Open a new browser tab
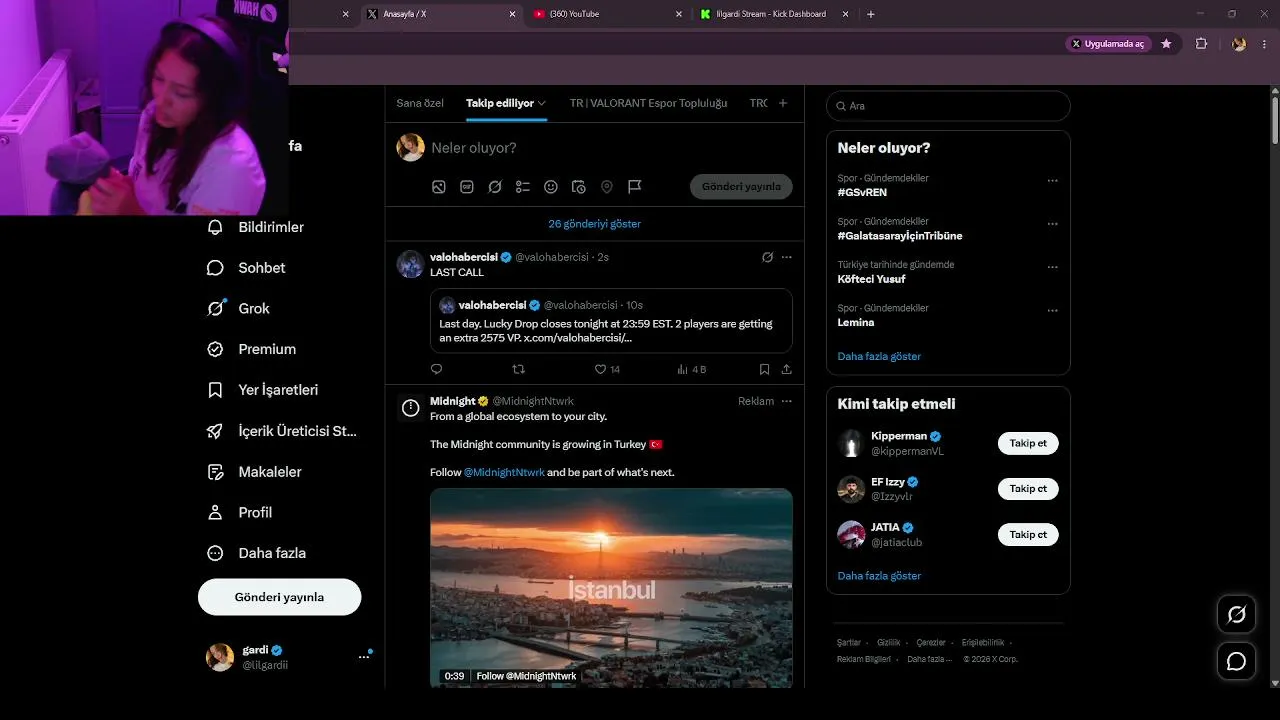Screen dimensions: 1280x720 point(871,14)
